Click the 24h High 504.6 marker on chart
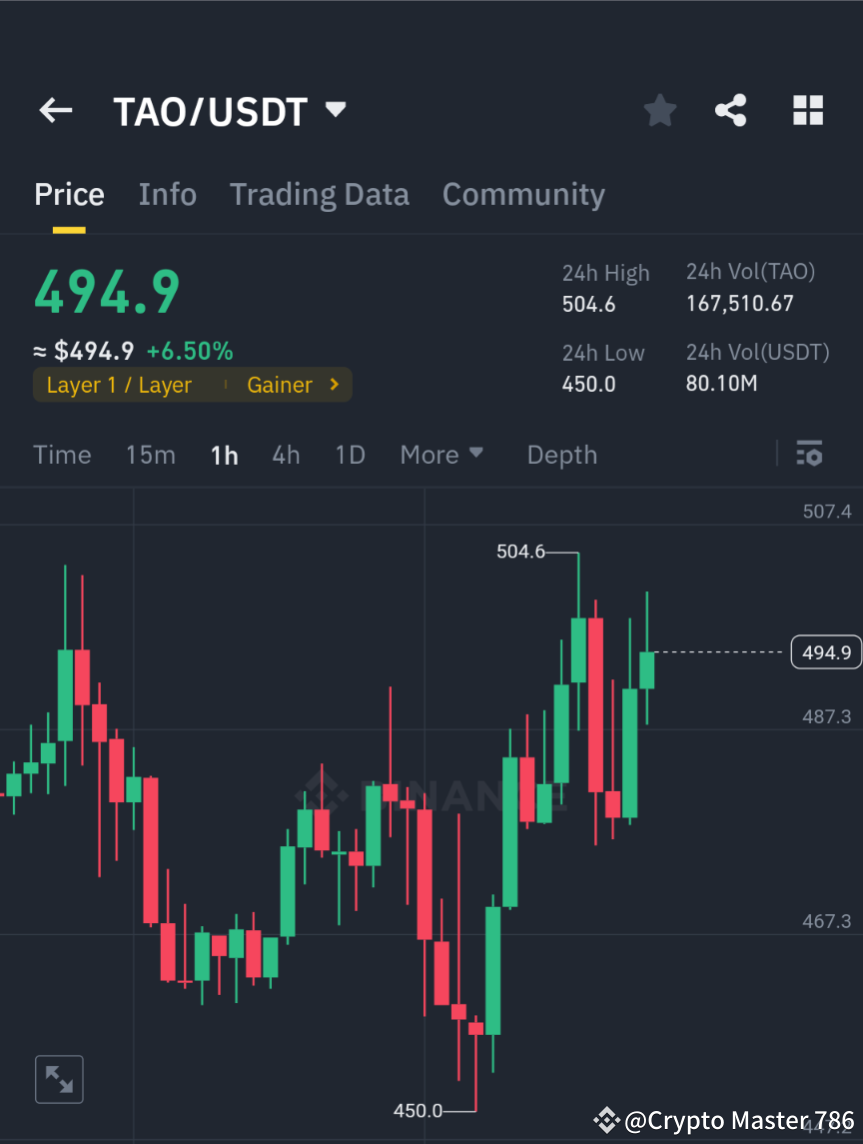This screenshot has width=863, height=1144. (x=519, y=551)
